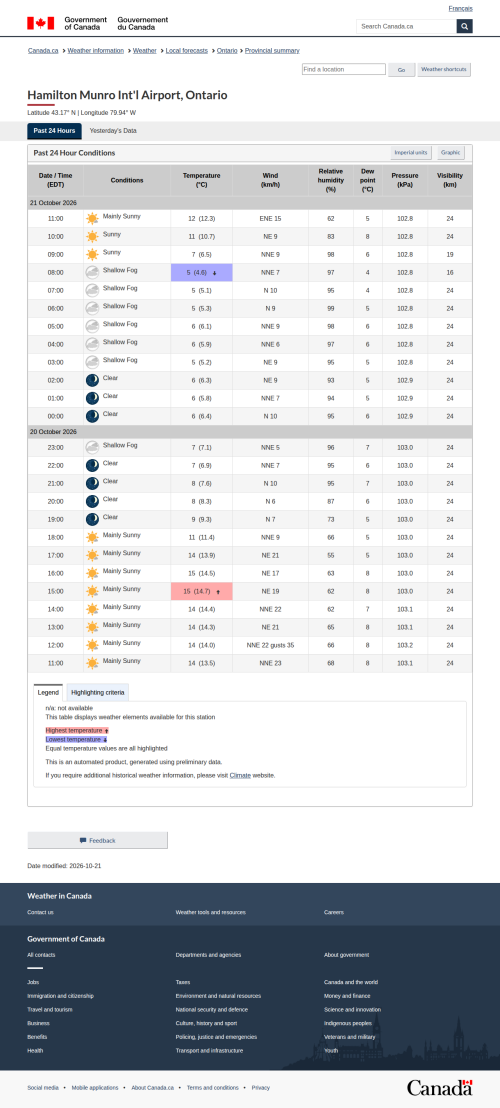Click the Go button
Screen dimensions: 500x1108
pos(401,70)
